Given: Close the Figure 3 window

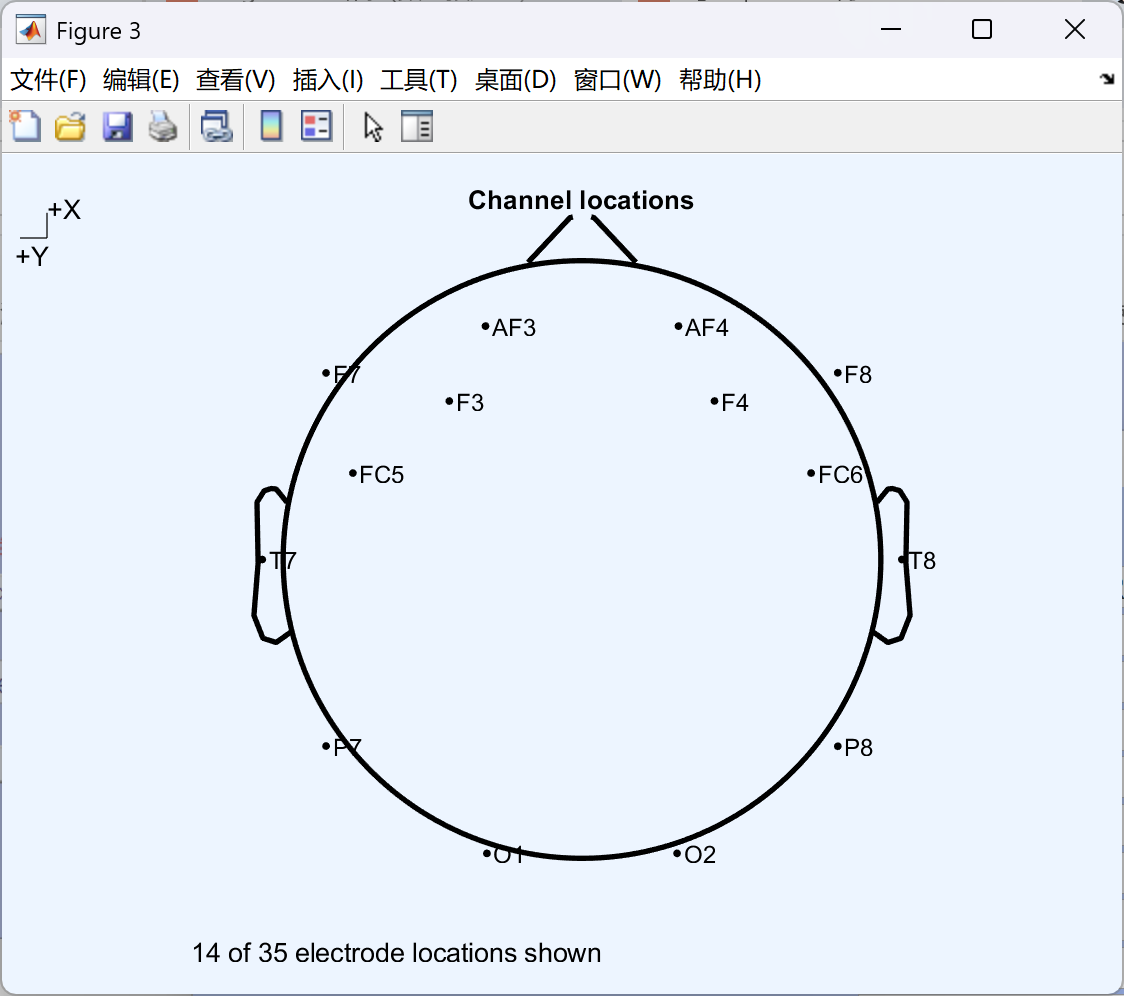Looking at the screenshot, I should coord(1075,29).
